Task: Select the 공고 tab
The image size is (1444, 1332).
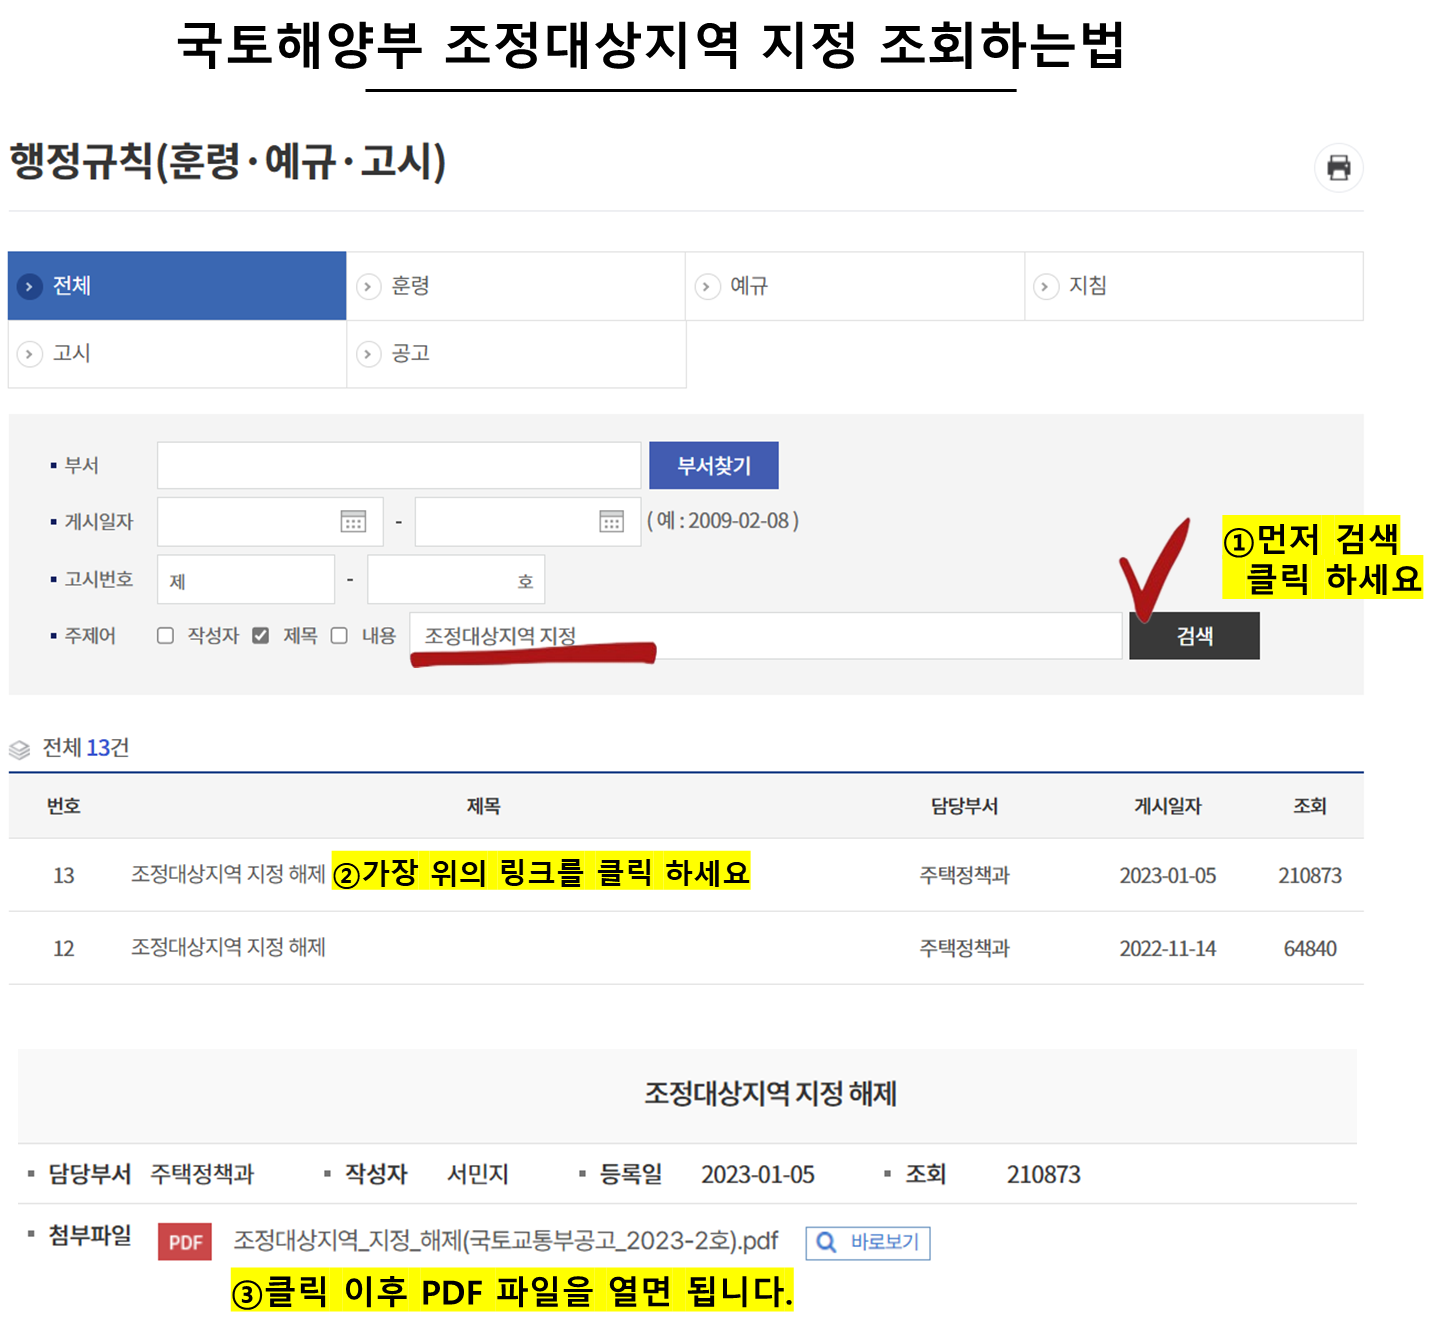Action: tap(411, 354)
